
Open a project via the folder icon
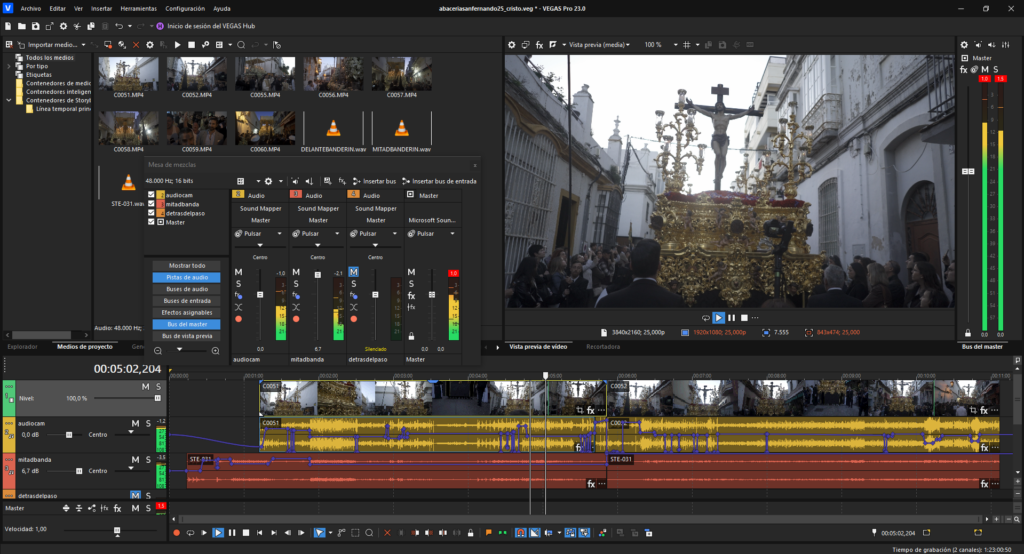tap(22, 26)
